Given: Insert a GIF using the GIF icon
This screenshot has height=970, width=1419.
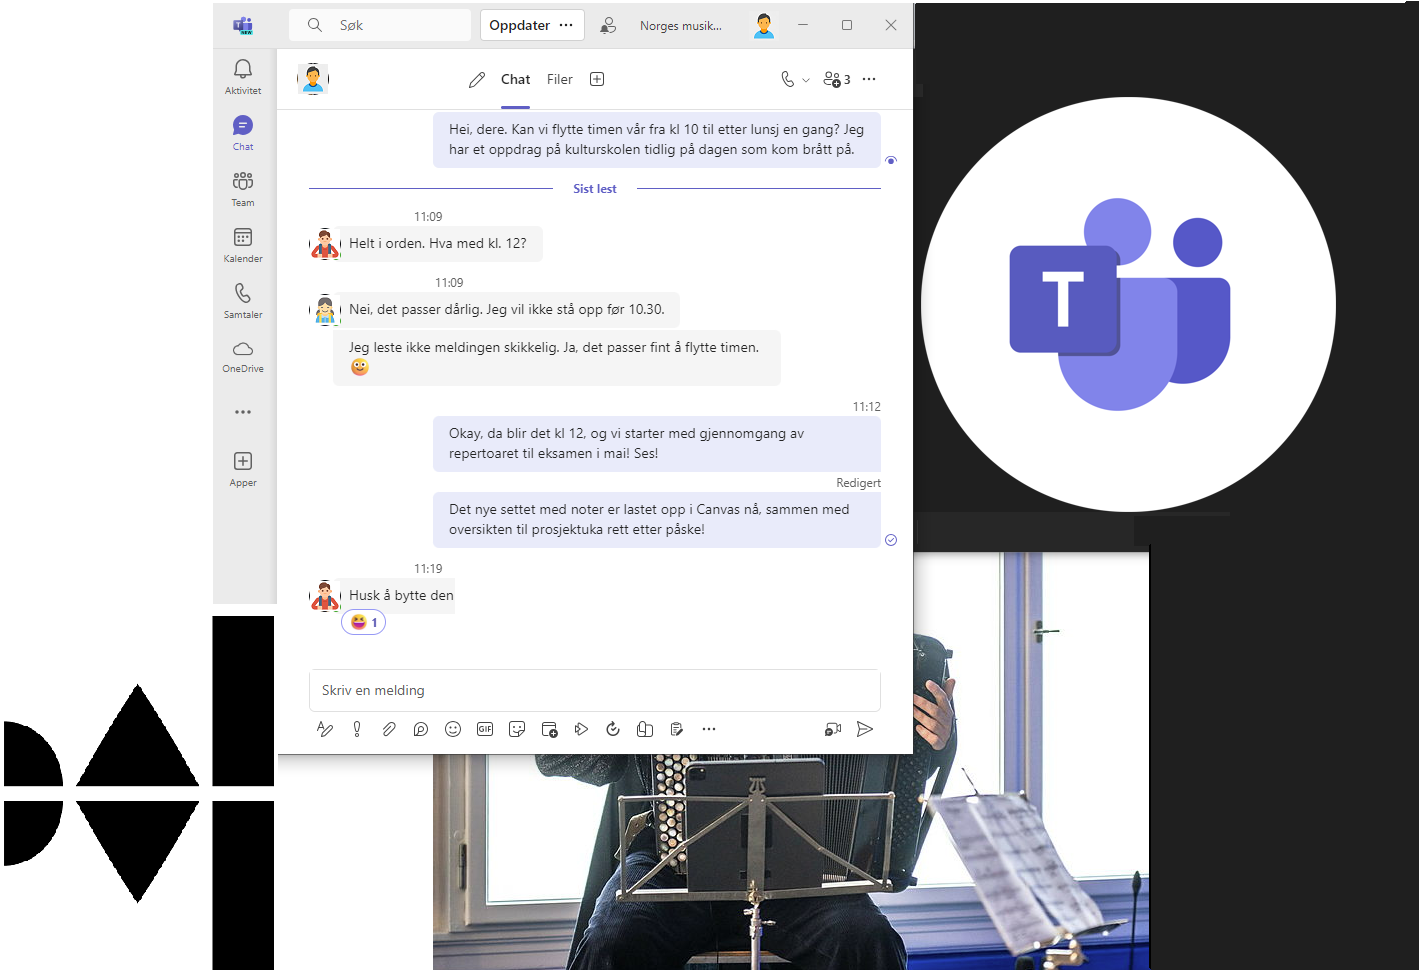Looking at the screenshot, I should [x=485, y=729].
